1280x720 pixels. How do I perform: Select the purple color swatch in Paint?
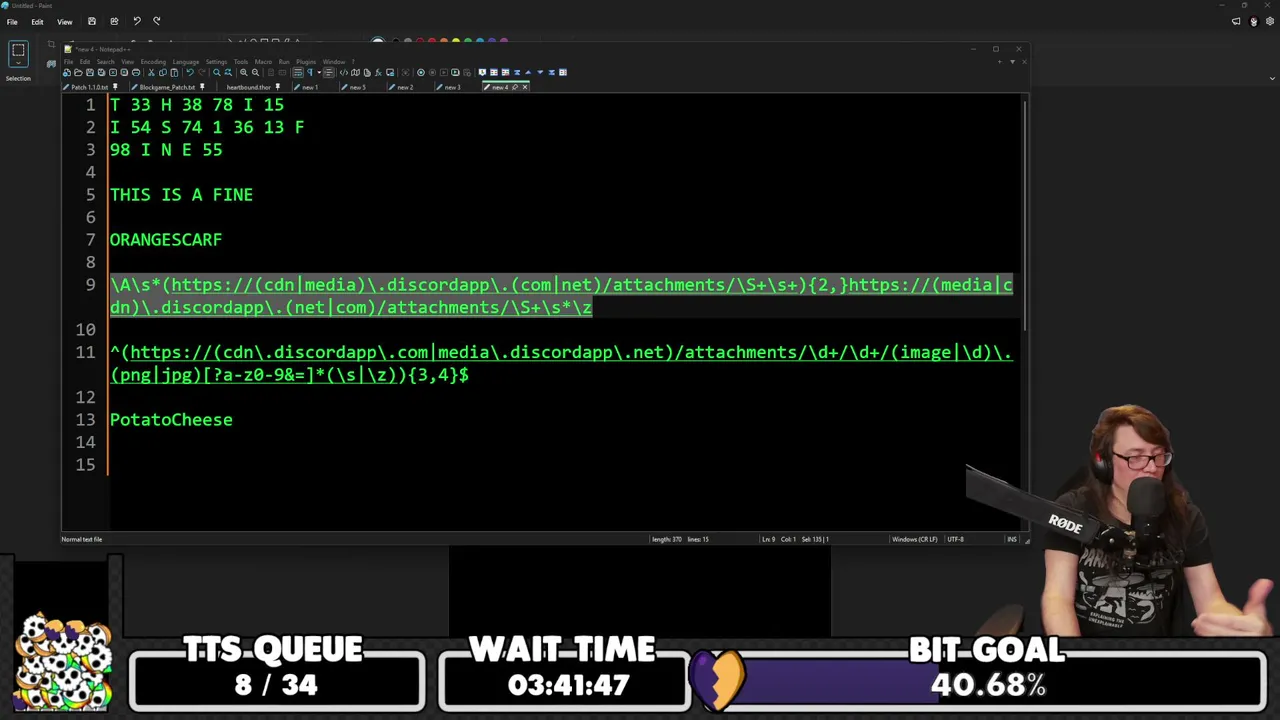[504, 42]
